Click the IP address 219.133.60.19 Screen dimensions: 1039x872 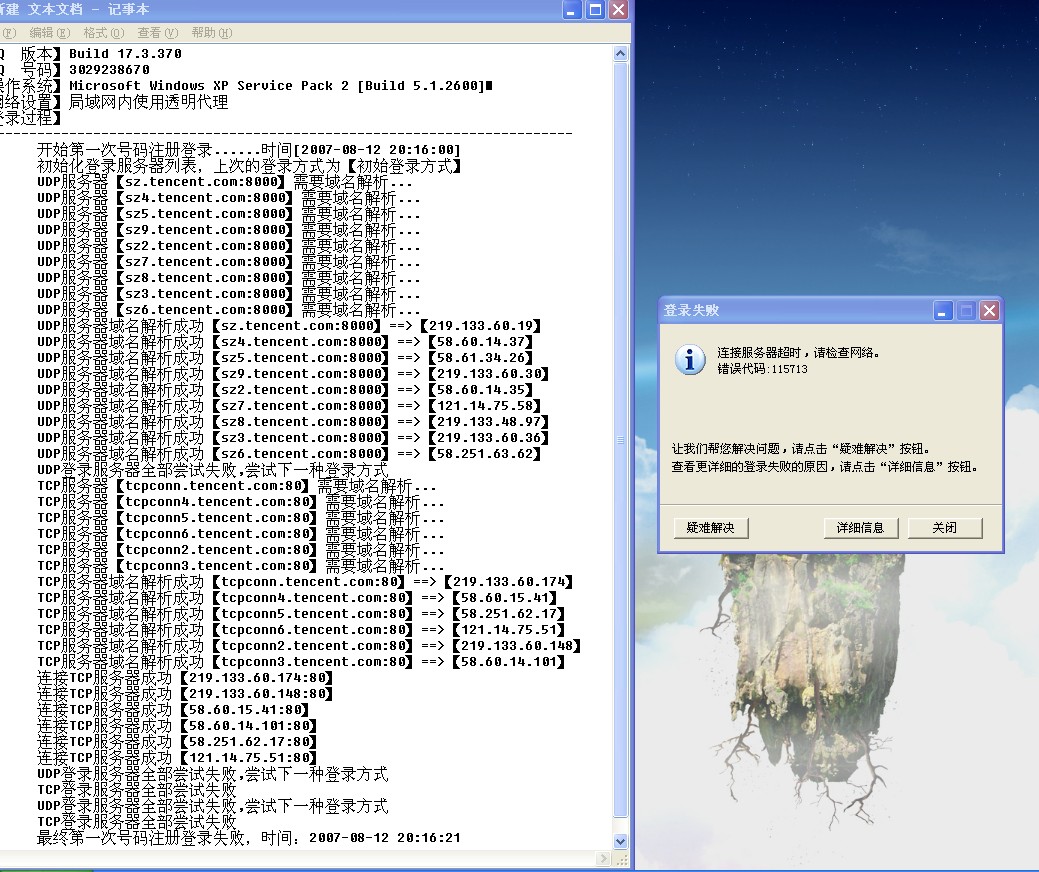point(481,325)
